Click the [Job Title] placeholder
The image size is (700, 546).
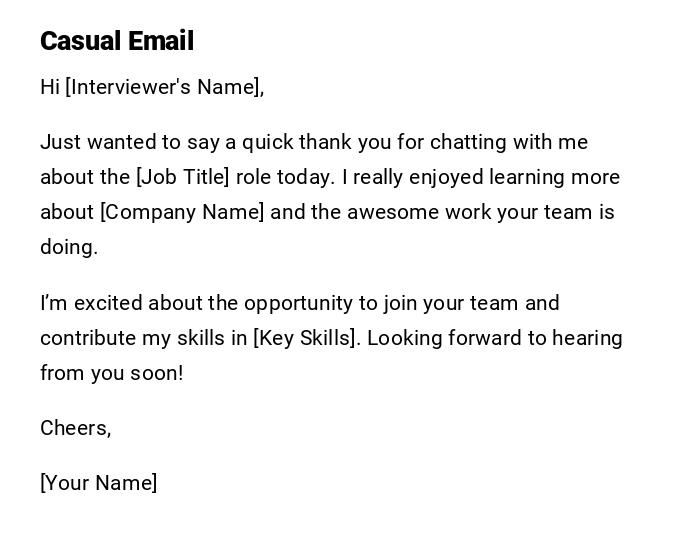[x=182, y=177]
